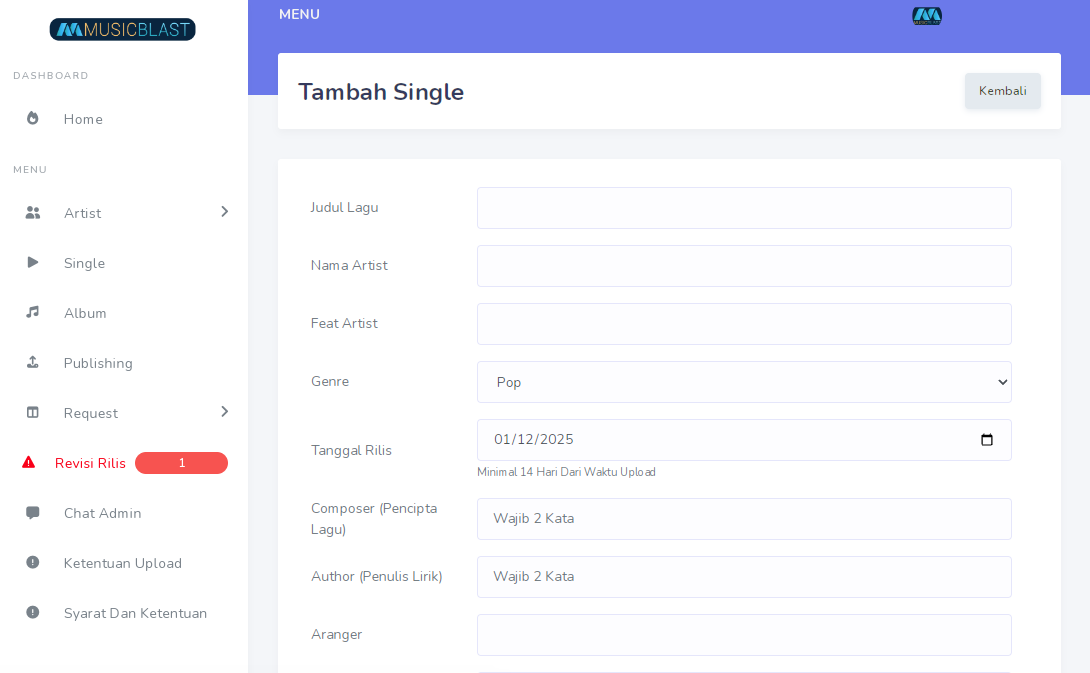The width and height of the screenshot is (1090, 673).
Task: Click the Home flame icon in sidebar
Action: coord(33,118)
